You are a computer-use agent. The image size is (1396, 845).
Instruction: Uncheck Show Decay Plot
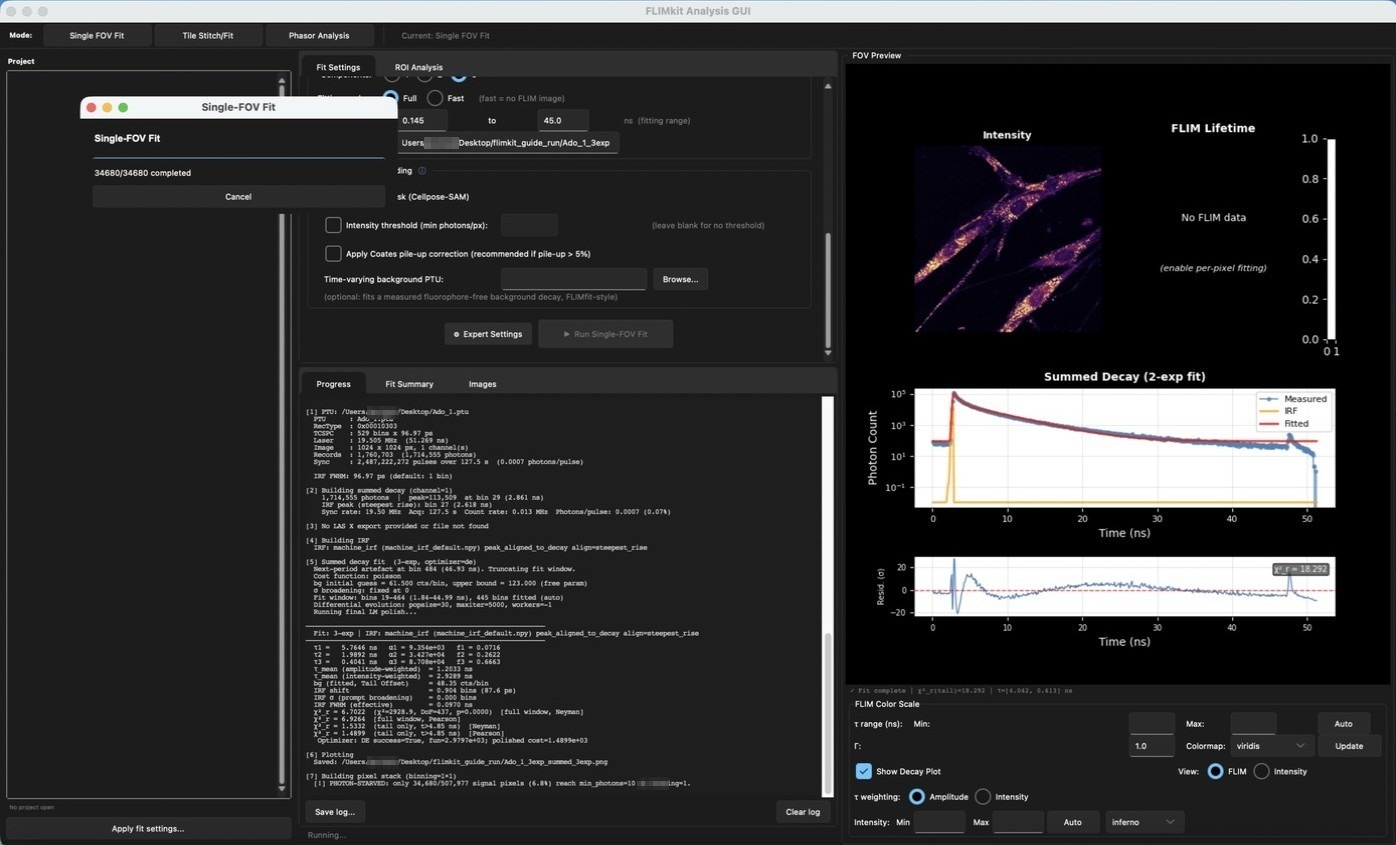click(864, 771)
